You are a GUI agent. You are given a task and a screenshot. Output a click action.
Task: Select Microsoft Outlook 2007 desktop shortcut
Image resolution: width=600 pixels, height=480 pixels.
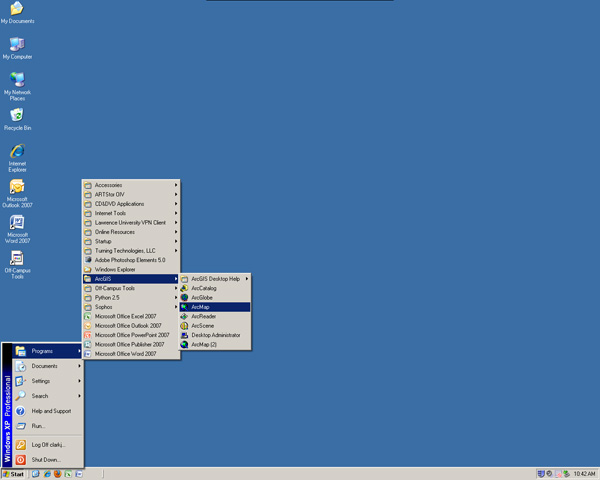pyautogui.click(x=17, y=193)
